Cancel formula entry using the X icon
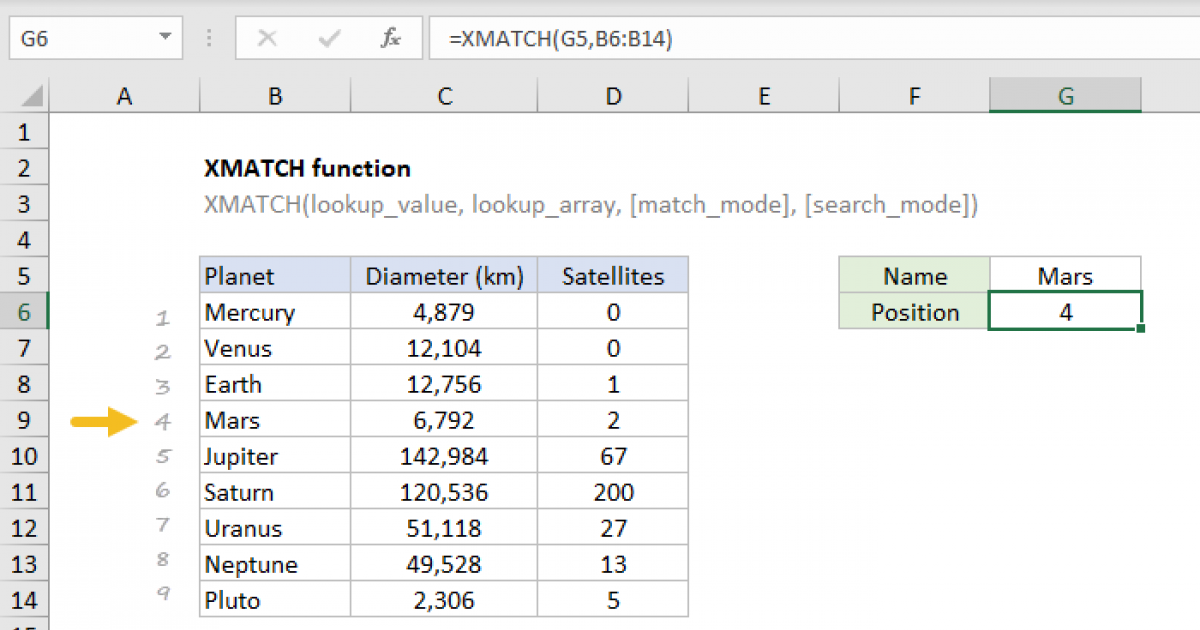Viewport: 1200px width, 630px height. [267, 38]
